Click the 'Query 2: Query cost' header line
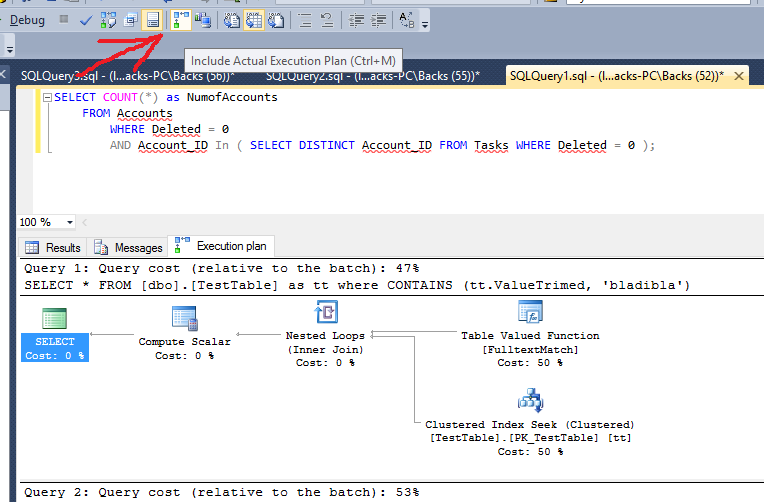The image size is (764, 502). (222, 492)
